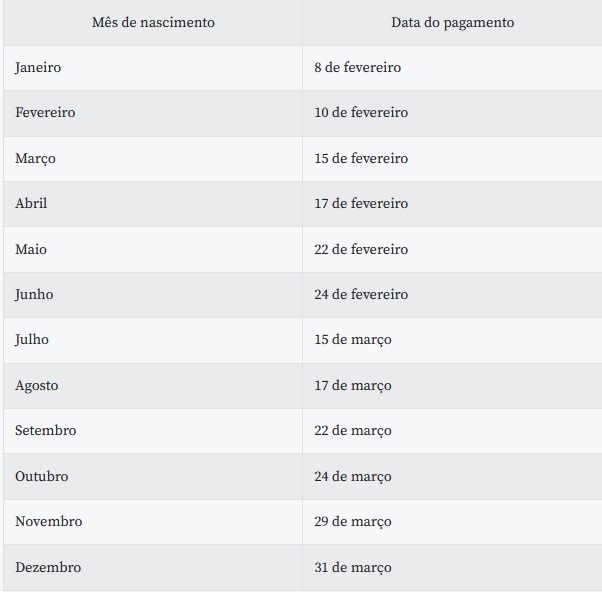Viewport: 602px width, 592px height.
Task: Click the "24 de fevereiro" date cell
Action: [x=361, y=294]
